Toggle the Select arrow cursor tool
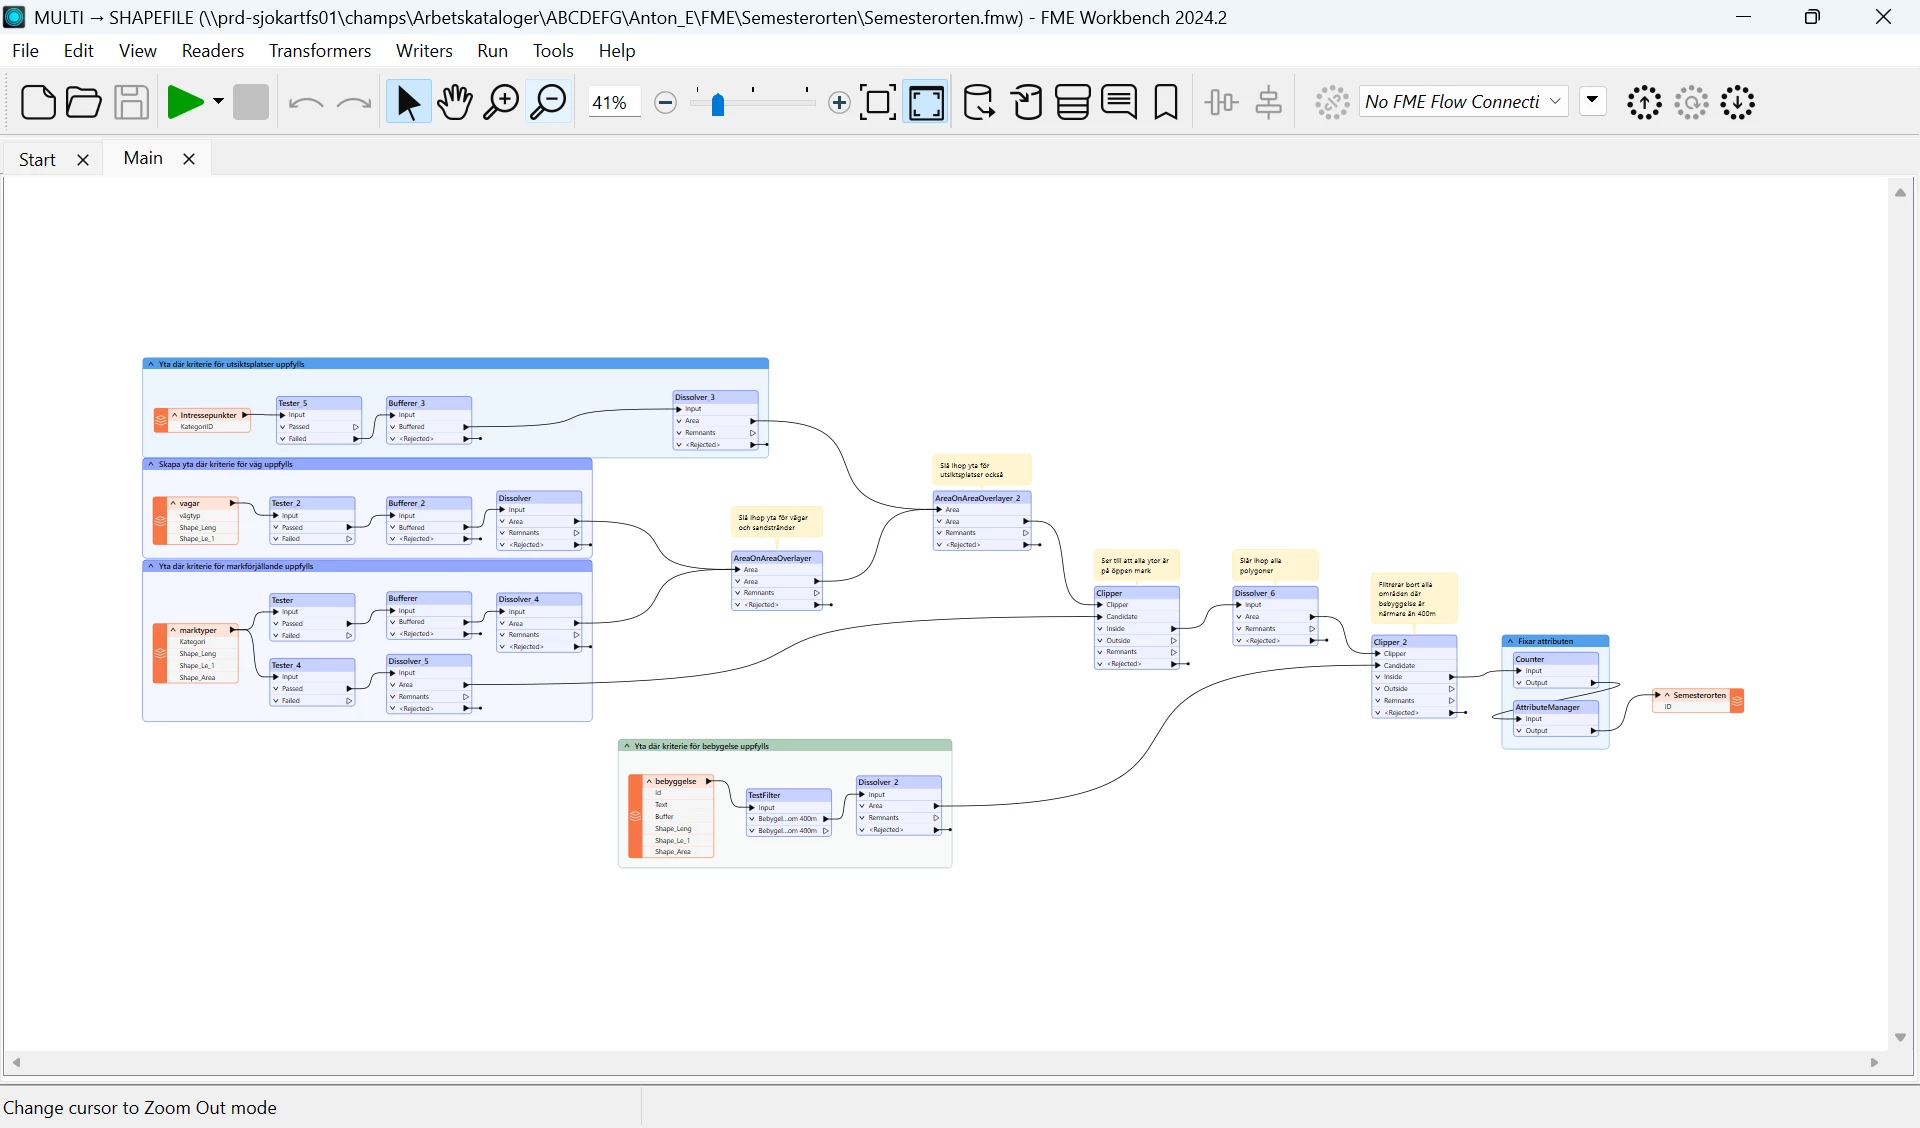 (408, 102)
